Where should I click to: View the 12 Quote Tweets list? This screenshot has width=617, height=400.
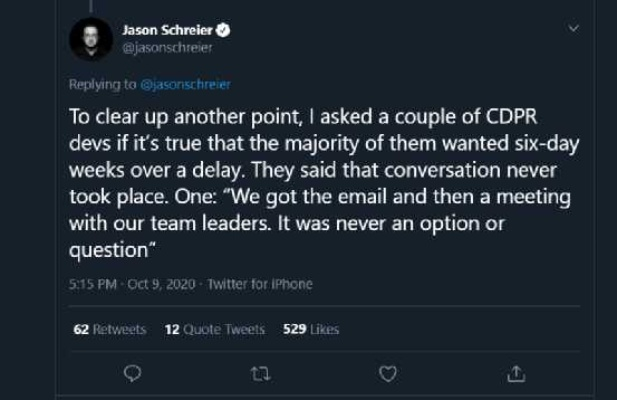click(x=214, y=329)
